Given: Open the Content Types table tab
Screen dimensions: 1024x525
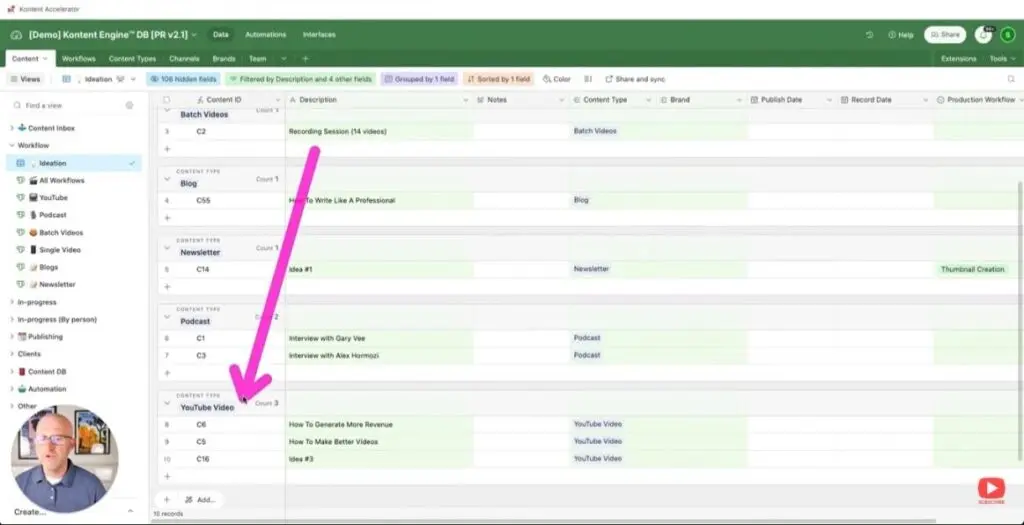Looking at the screenshot, I should [x=132, y=59].
